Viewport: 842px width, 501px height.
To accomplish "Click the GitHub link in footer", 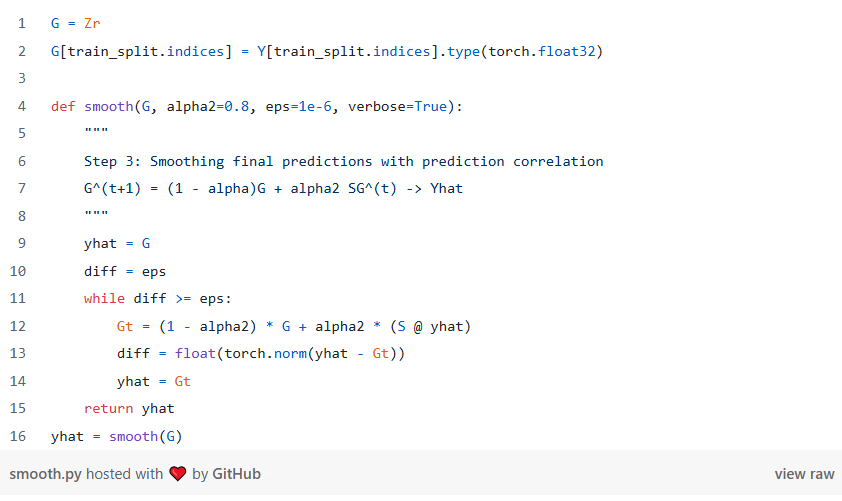I will click(236, 474).
